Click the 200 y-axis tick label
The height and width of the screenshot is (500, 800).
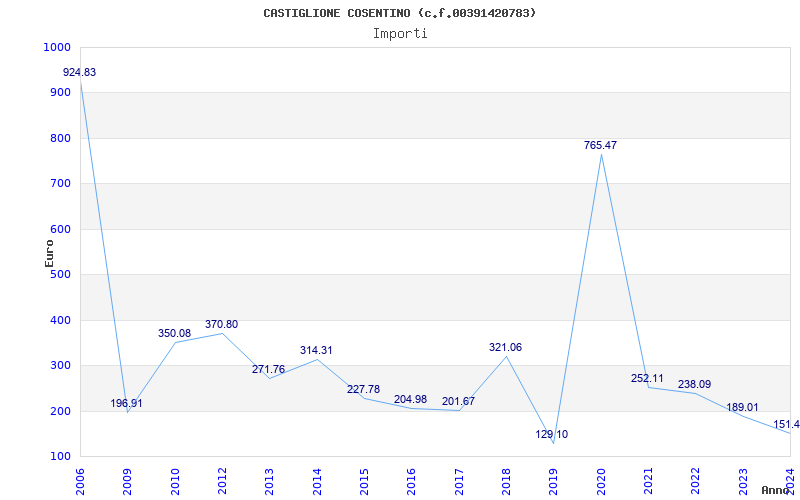coord(60,411)
